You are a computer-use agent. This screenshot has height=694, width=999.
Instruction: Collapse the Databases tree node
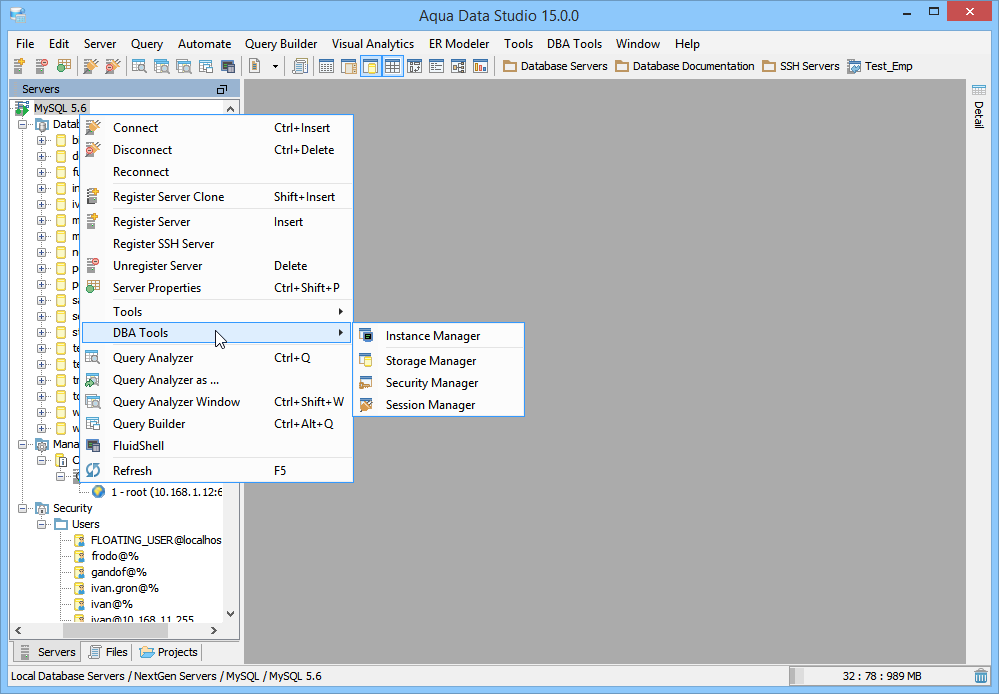pyautogui.click(x=23, y=124)
